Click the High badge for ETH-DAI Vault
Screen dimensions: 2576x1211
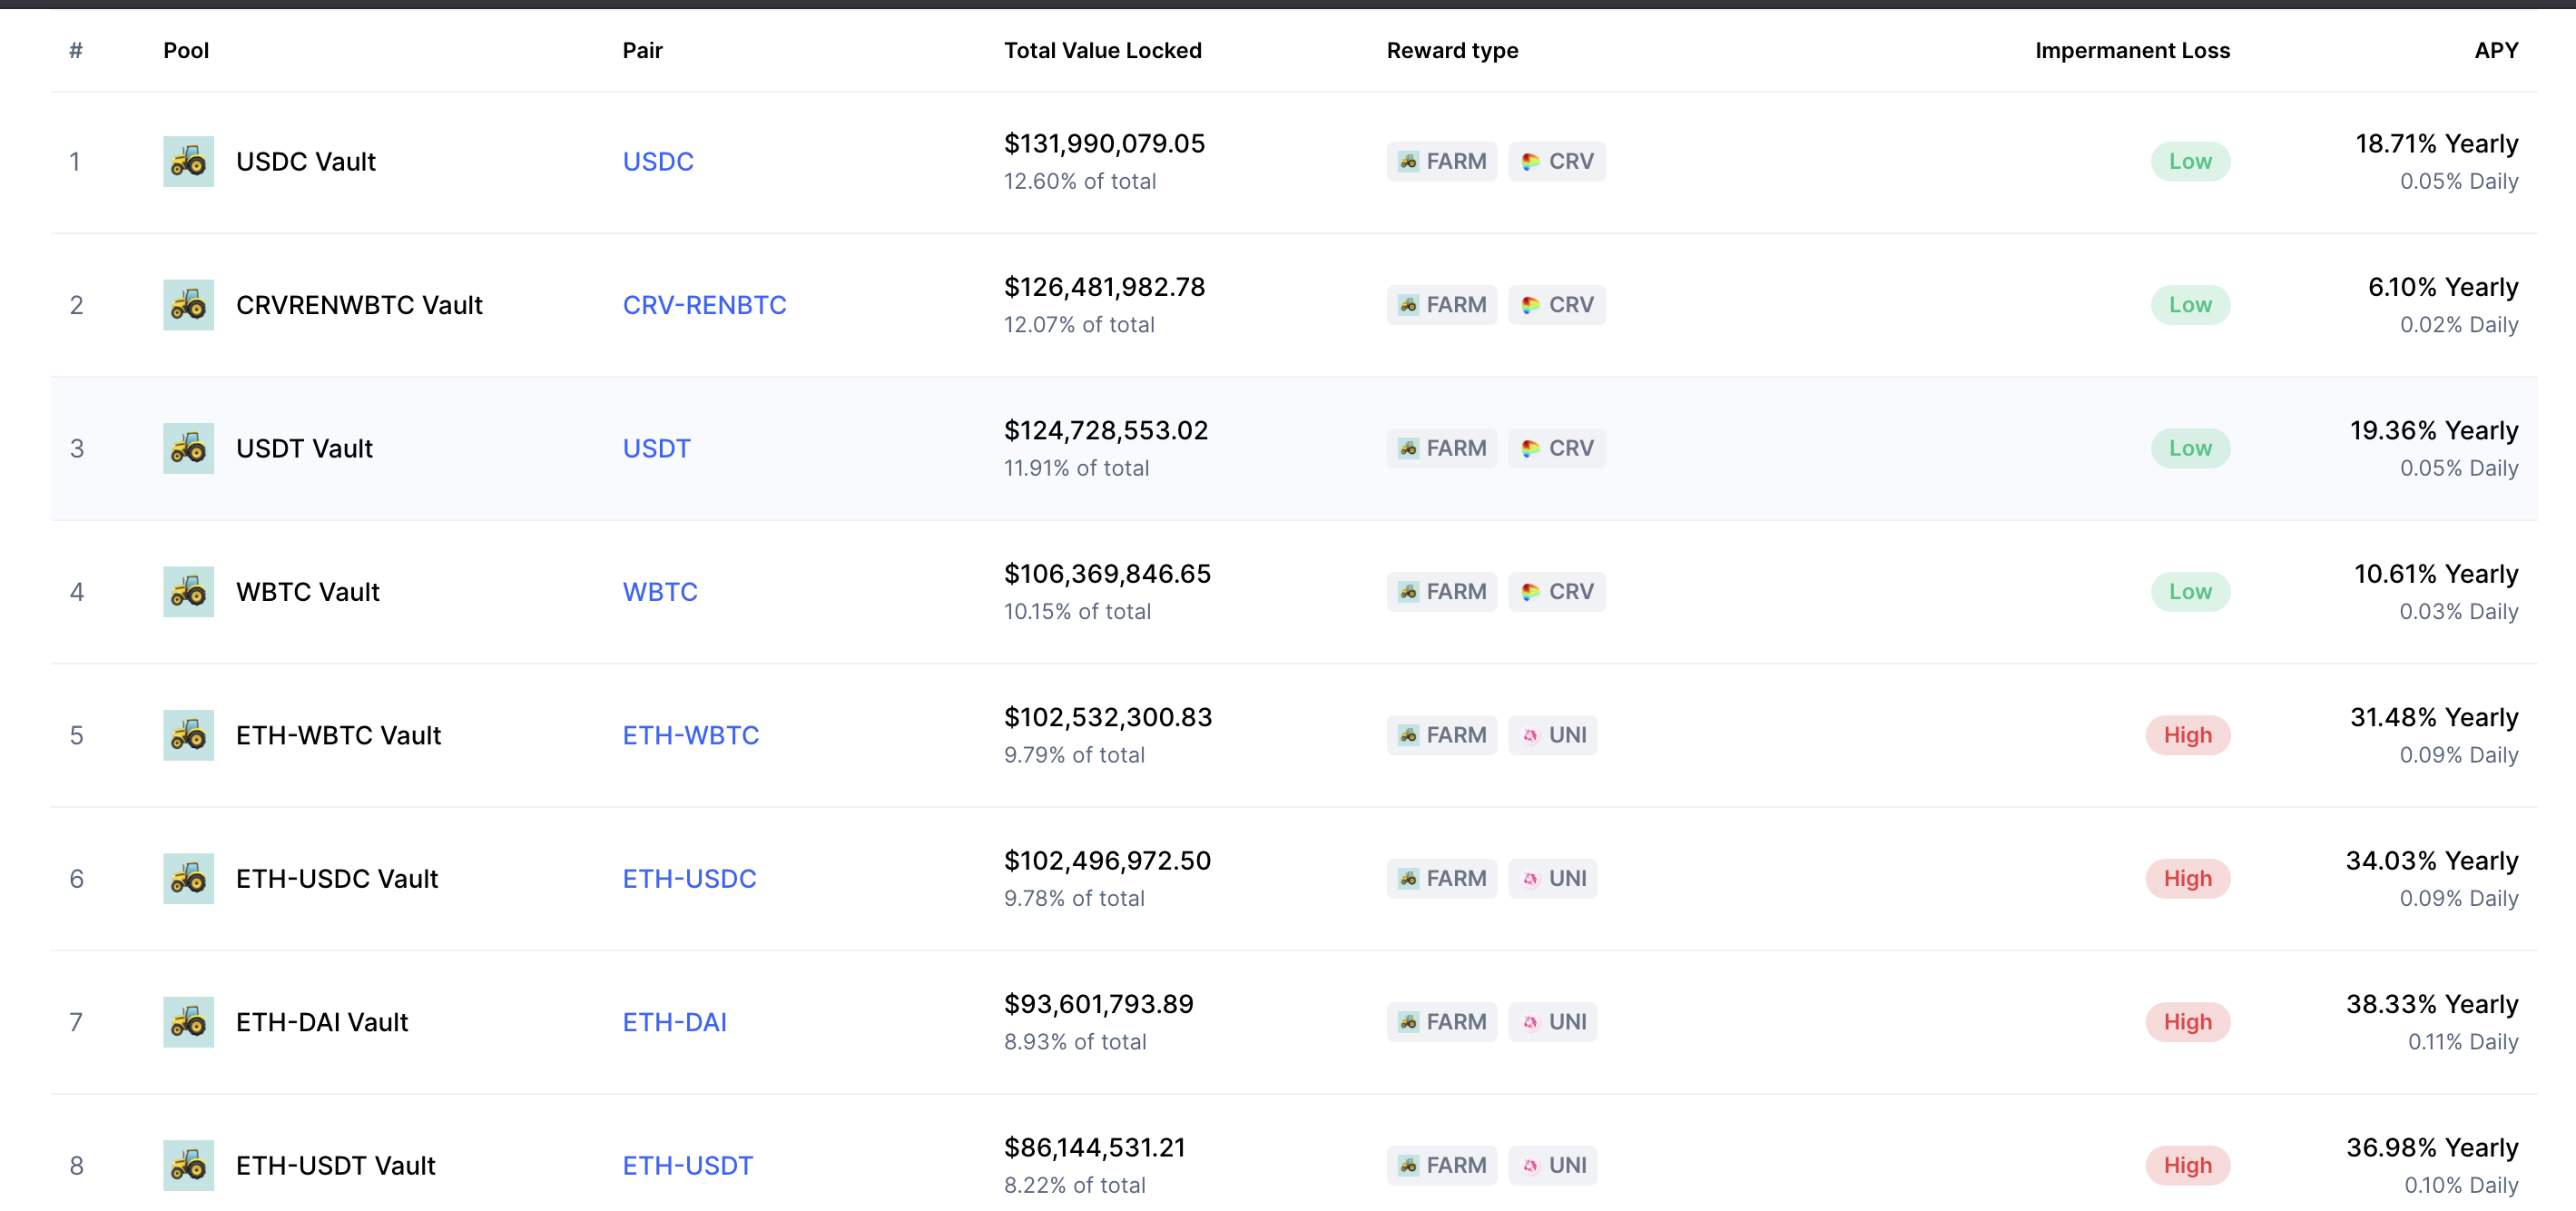pos(2188,1022)
